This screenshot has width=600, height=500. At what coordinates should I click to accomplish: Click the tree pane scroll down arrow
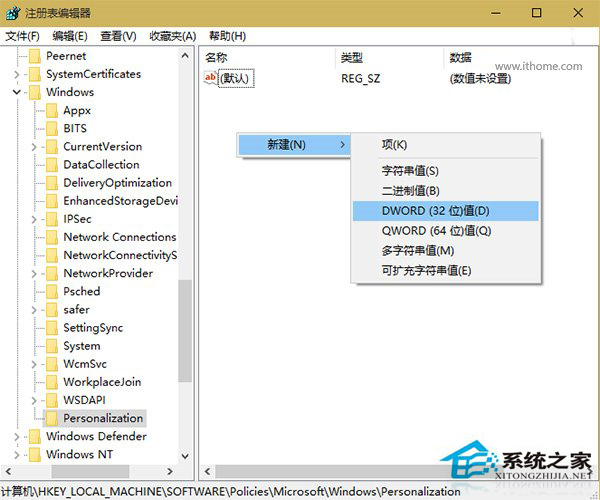click(185, 456)
